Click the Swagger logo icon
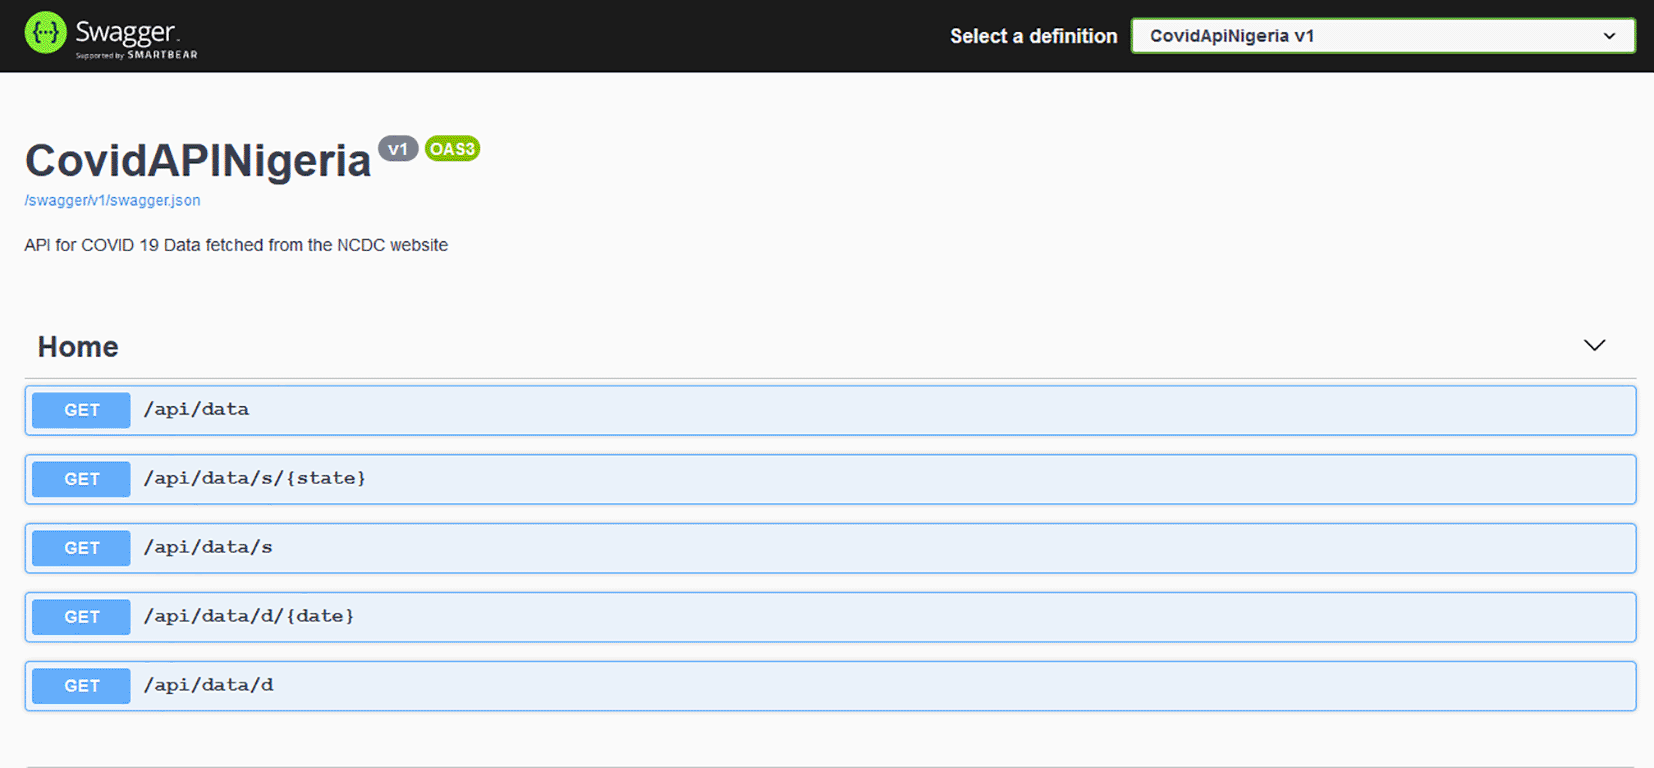Image resolution: width=1654 pixels, height=768 pixels. (46, 33)
